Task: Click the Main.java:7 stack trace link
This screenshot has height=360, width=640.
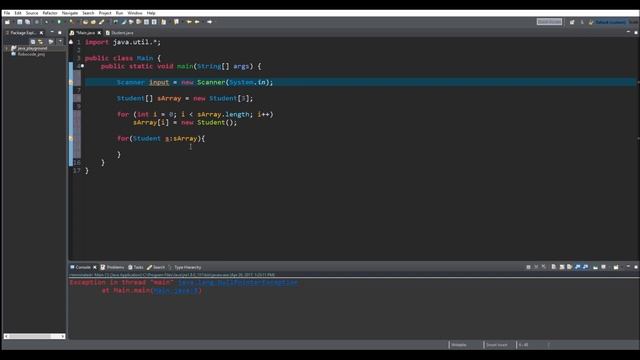Action: (x=175, y=291)
